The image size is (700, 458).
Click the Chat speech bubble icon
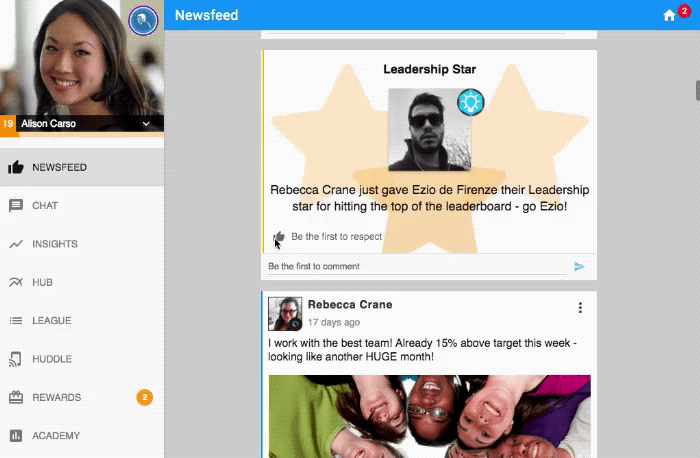(x=16, y=206)
